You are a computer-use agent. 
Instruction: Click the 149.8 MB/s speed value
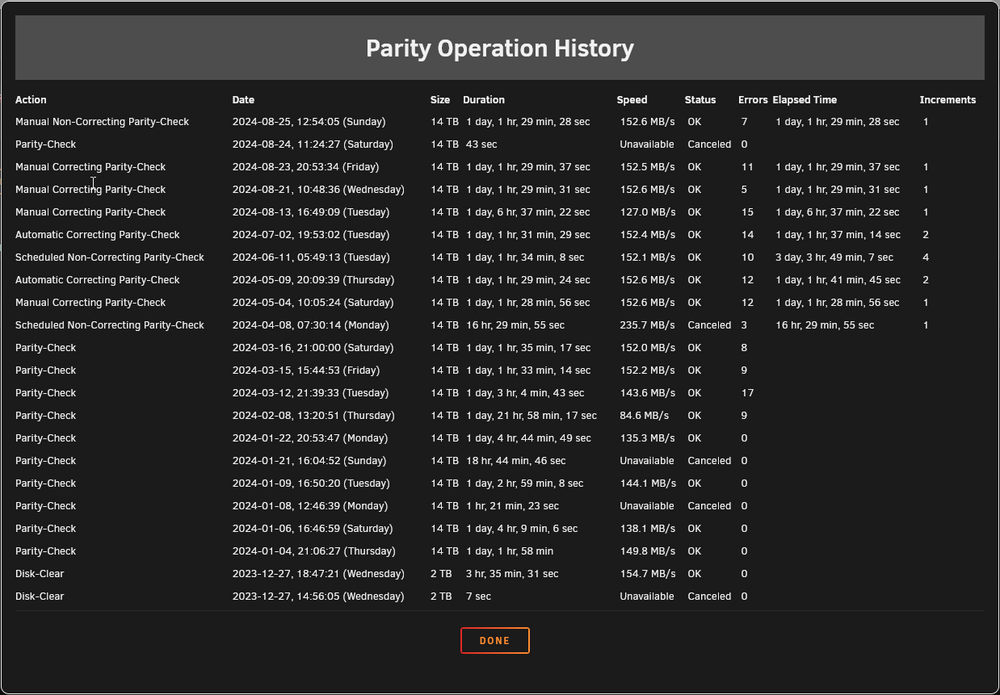(647, 552)
